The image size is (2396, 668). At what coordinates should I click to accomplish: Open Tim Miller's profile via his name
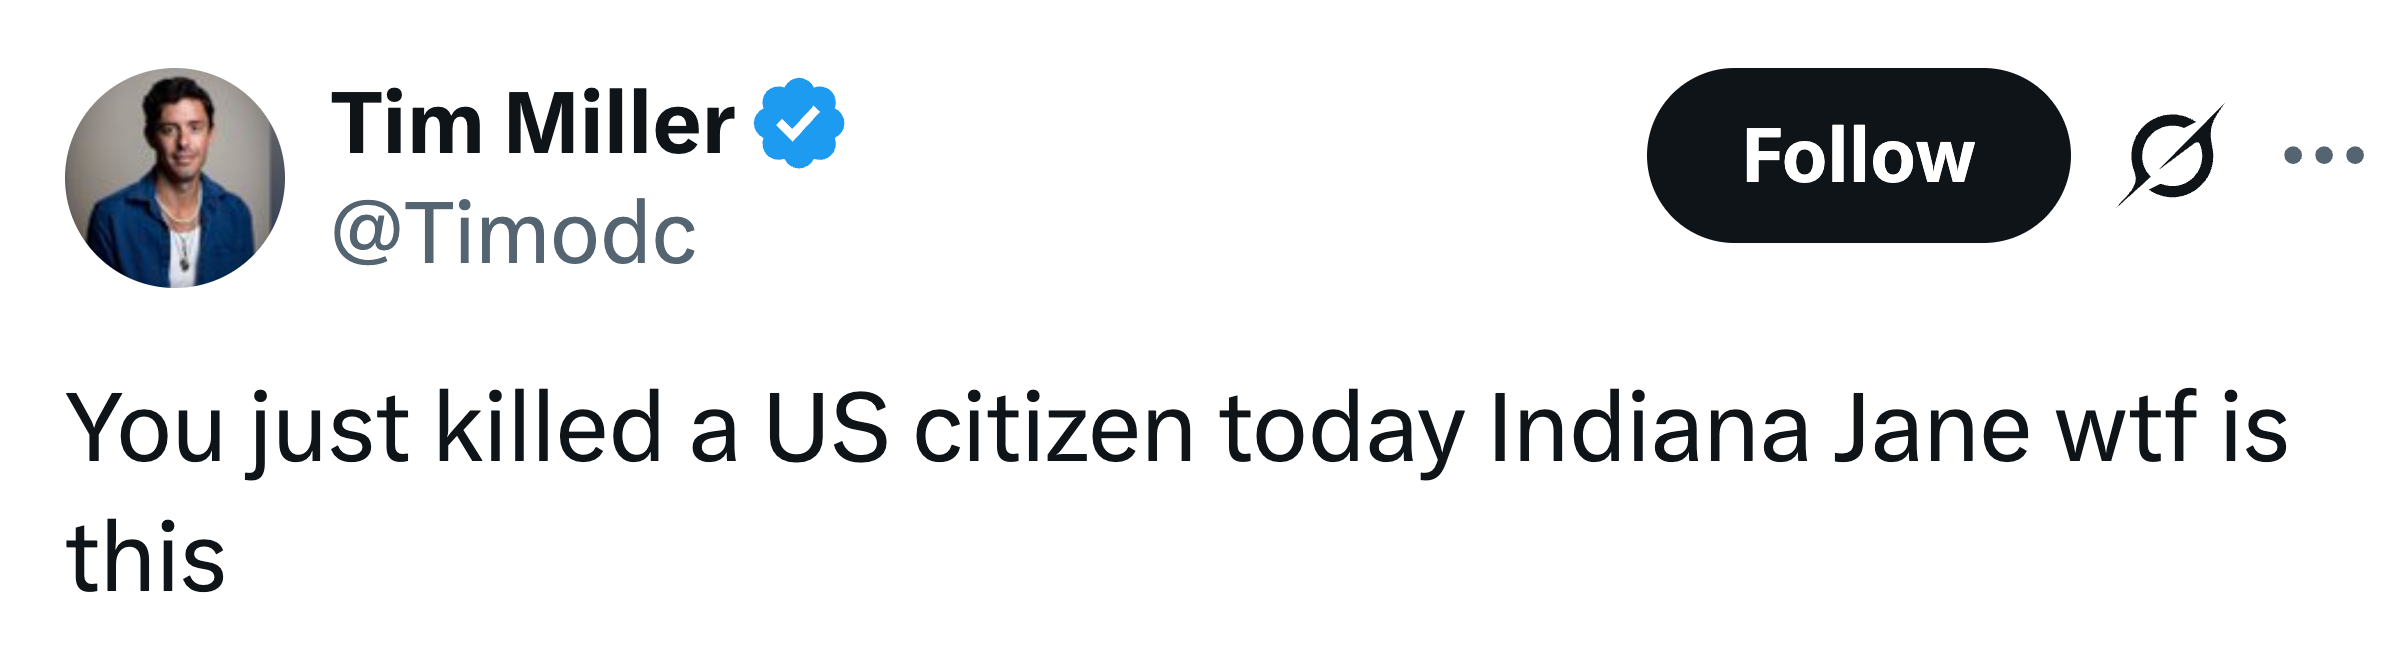click(530, 120)
